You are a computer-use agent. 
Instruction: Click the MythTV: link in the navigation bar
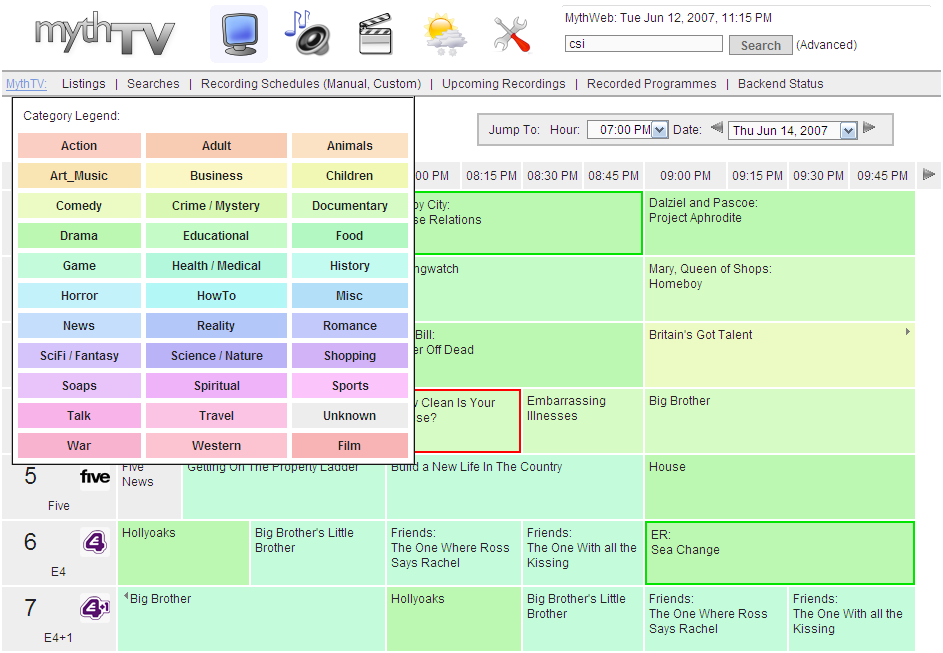pos(26,84)
